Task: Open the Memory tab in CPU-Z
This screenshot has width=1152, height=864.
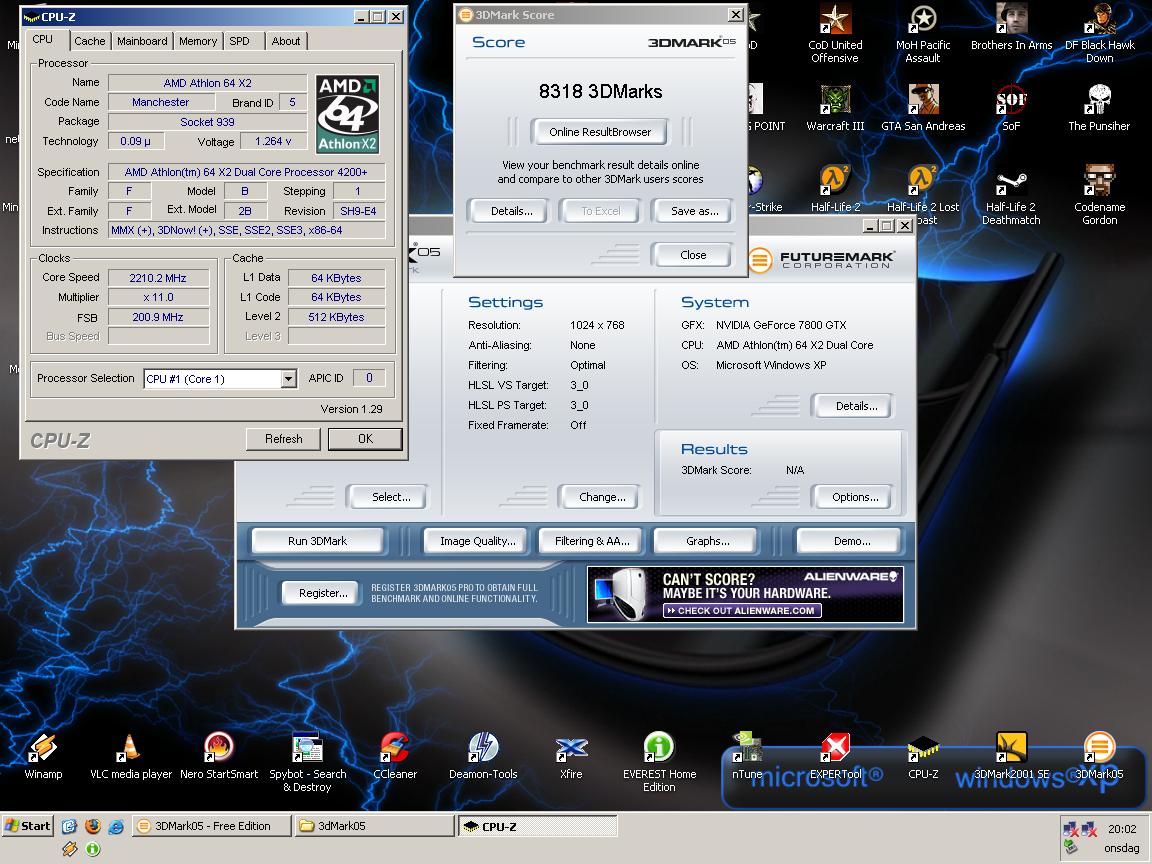Action: [198, 41]
